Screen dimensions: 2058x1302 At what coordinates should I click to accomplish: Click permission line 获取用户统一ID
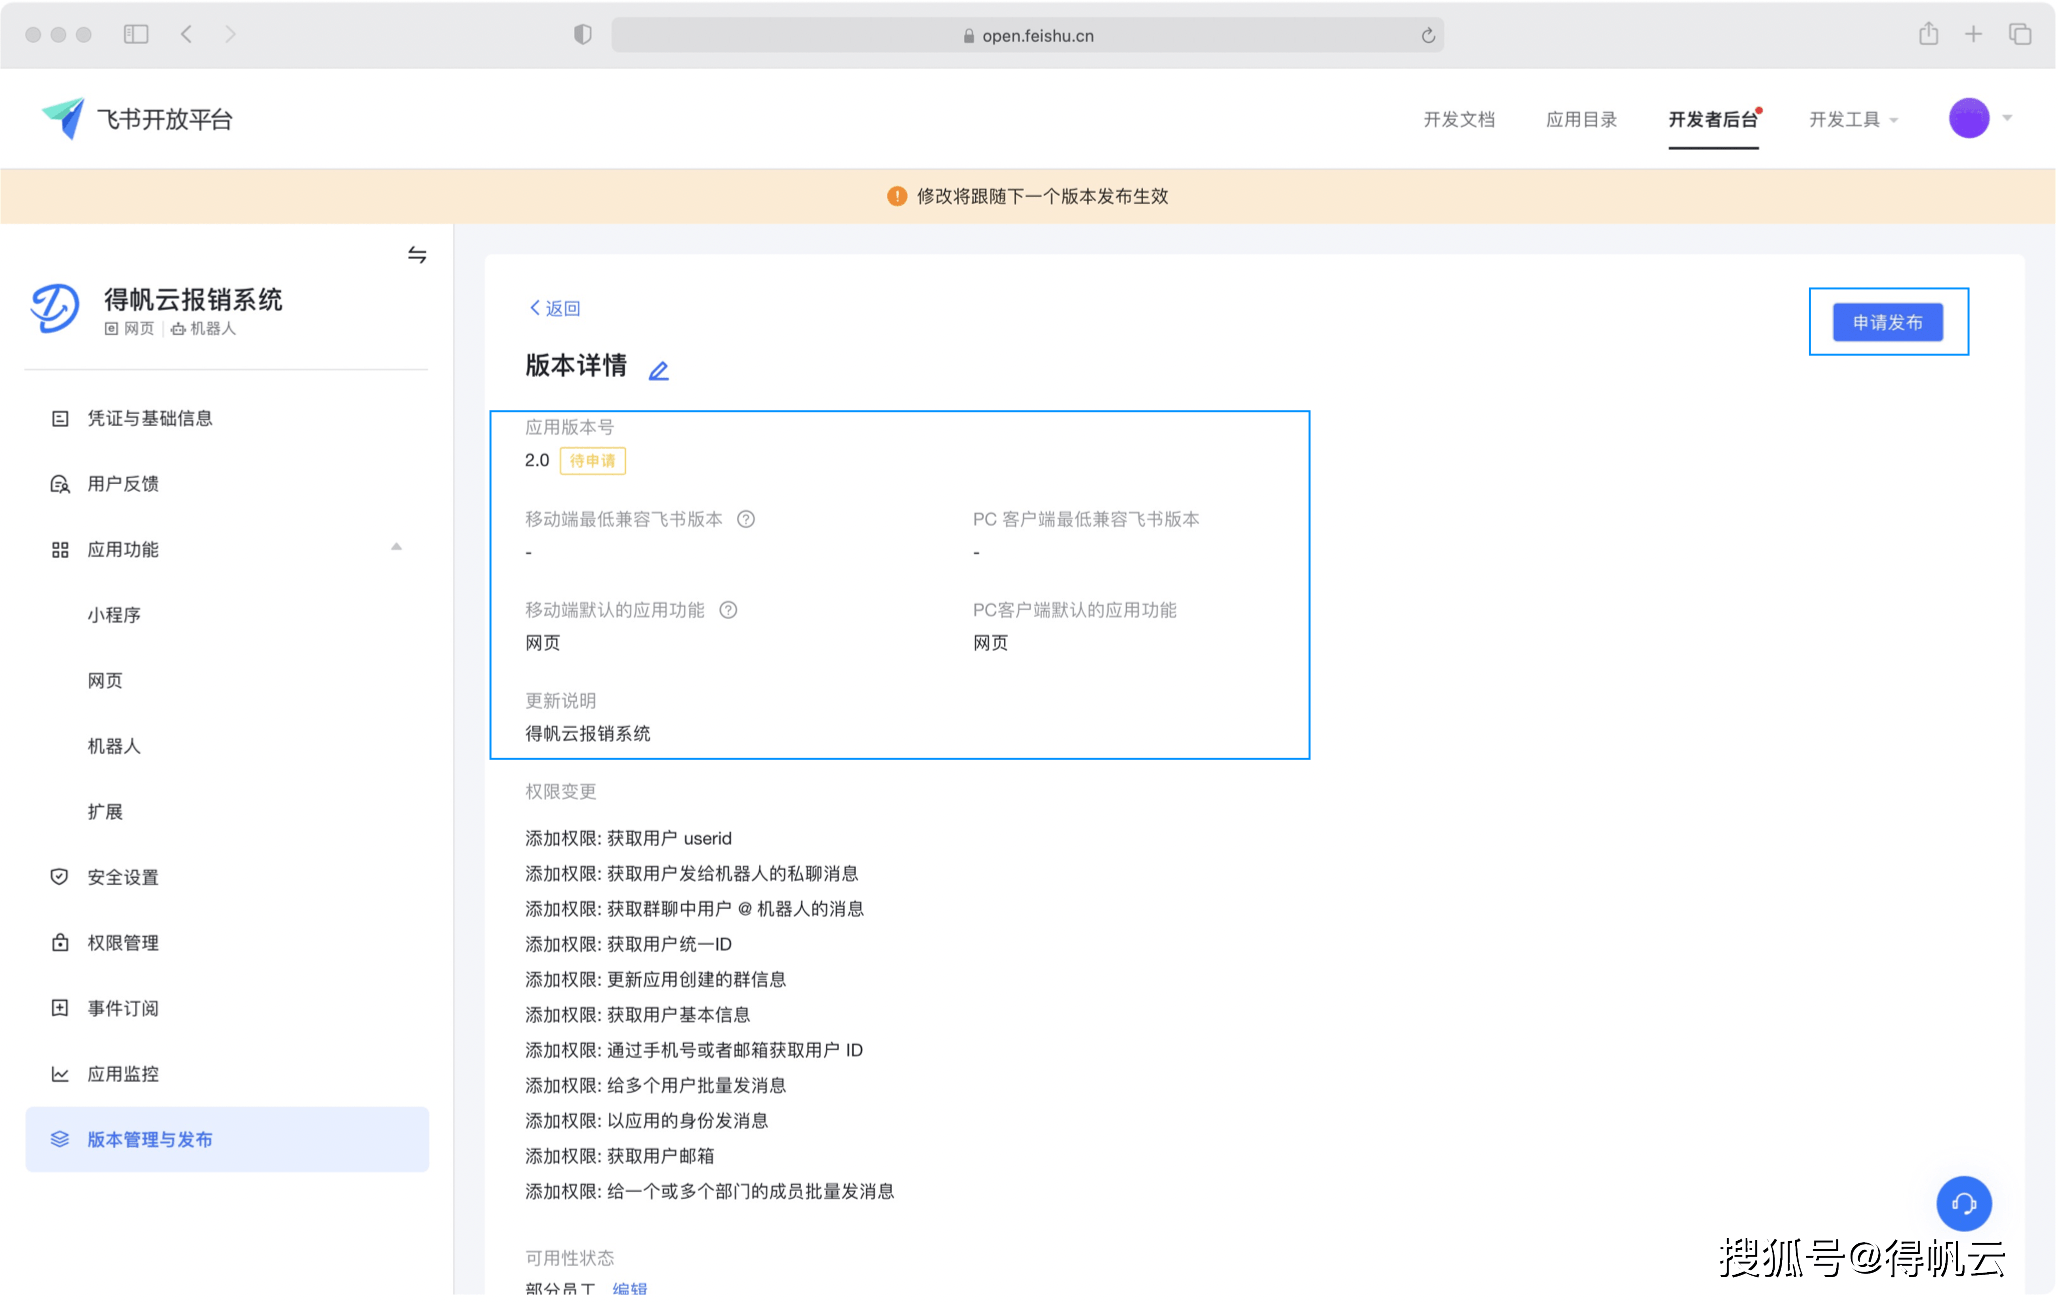pyautogui.click(x=628, y=944)
